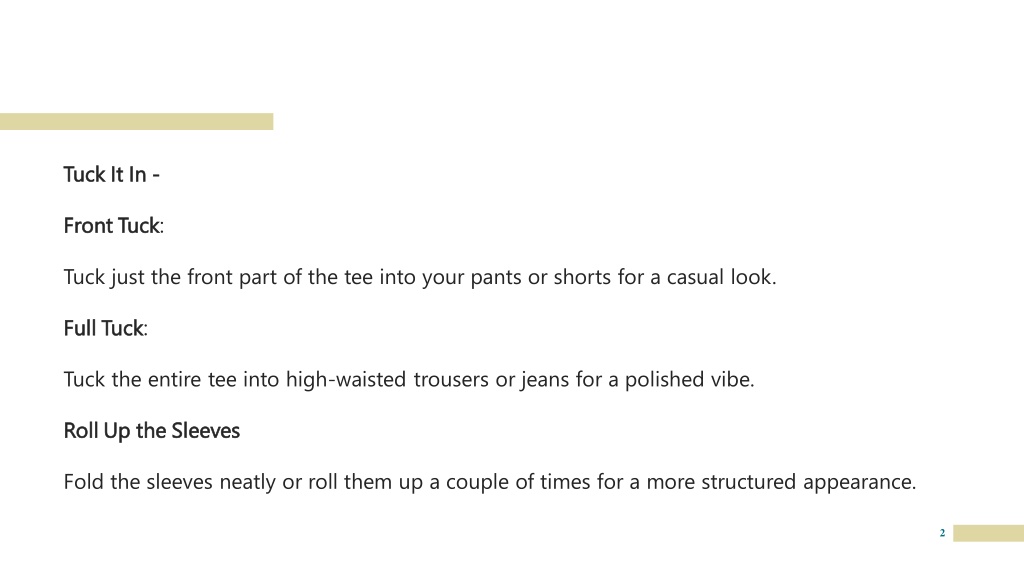Click the sentence about folding sleeves neatly
The width and height of the screenshot is (1024, 576).
tap(490, 483)
